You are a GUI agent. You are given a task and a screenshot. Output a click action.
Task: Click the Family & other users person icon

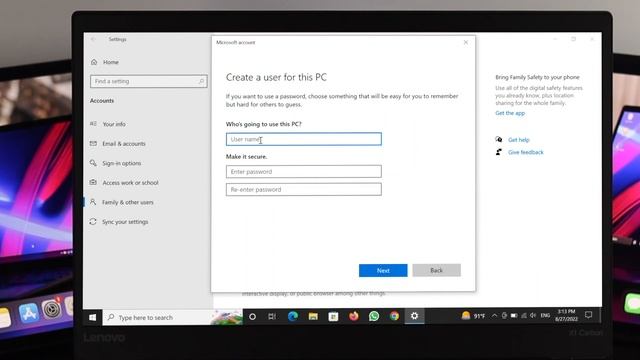tap(93, 202)
